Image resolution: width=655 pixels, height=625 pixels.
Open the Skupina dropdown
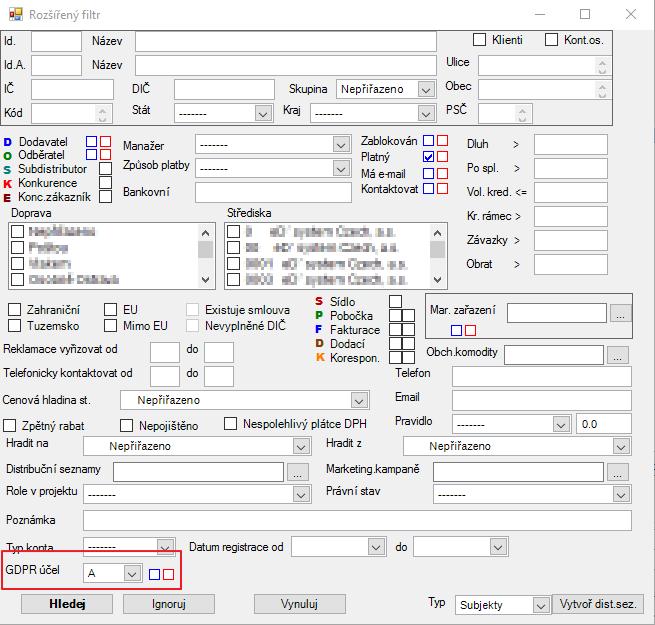pos(426,89)
